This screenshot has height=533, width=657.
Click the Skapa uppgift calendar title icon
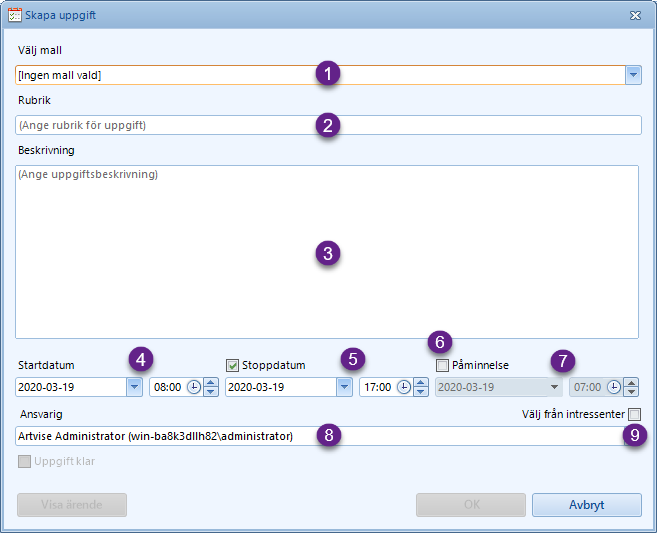click(x=15, y=15)
